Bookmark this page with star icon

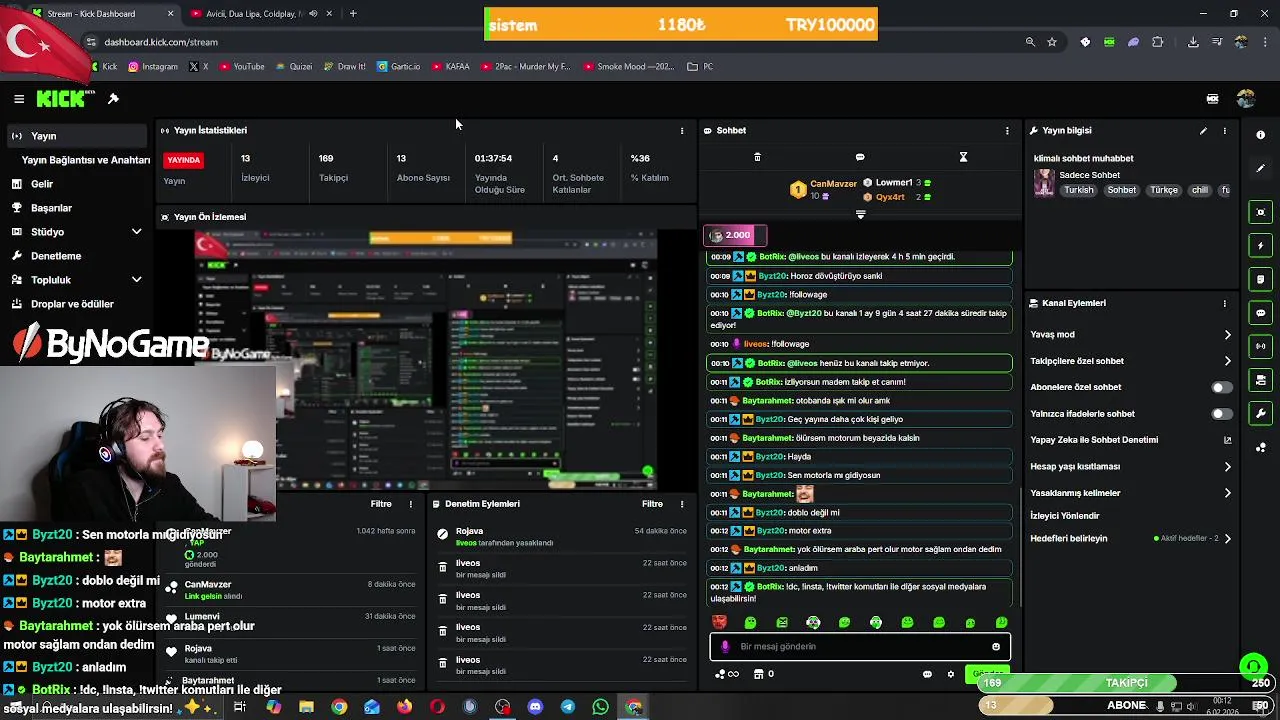tap(1052, 42)
